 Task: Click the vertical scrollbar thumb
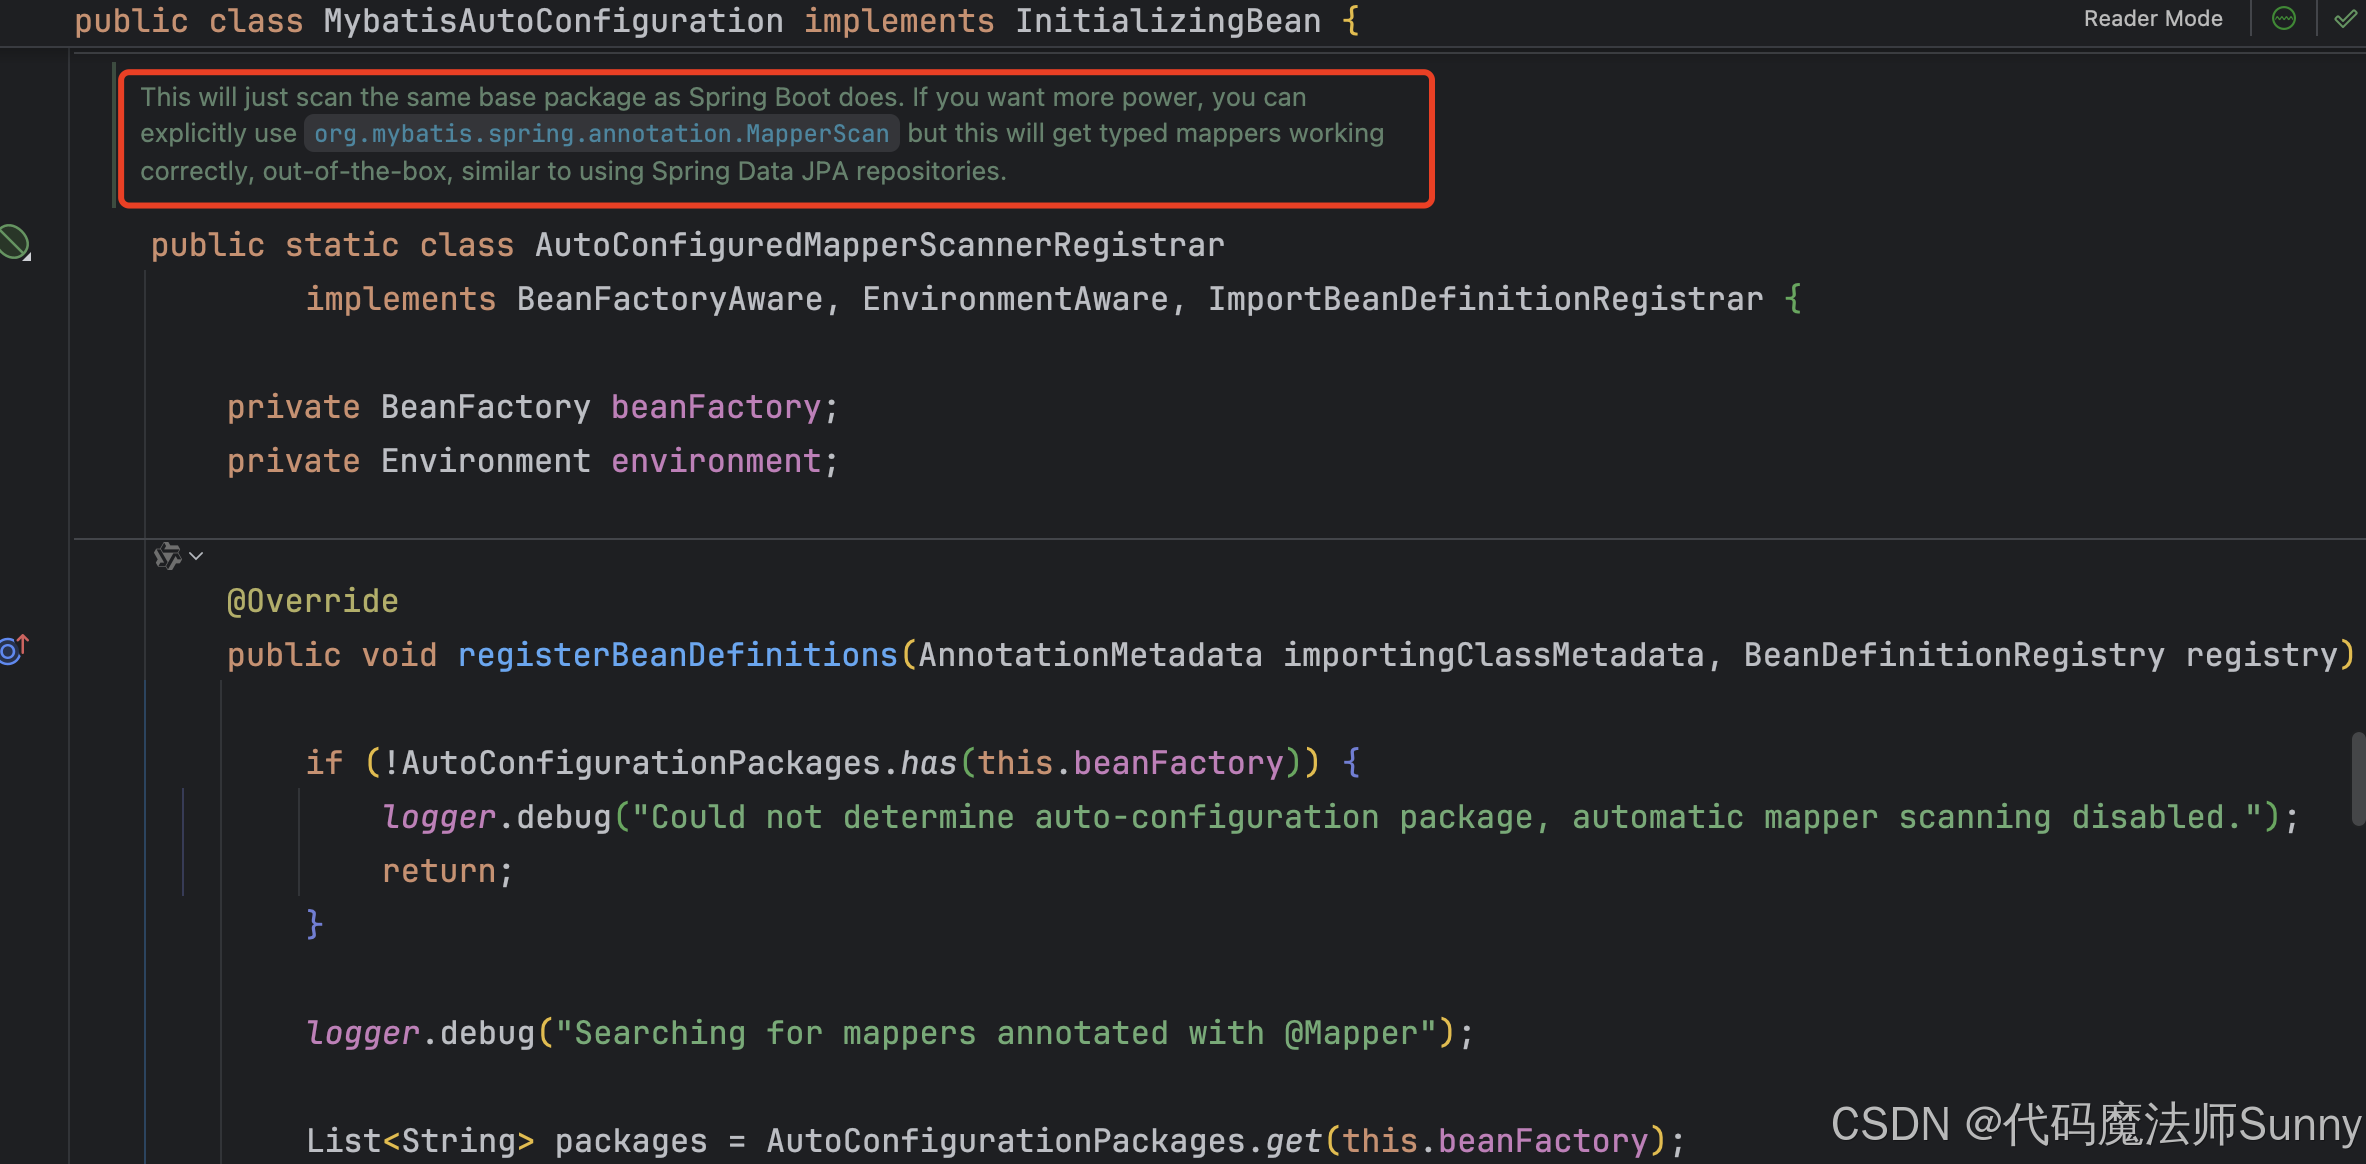tap(2358, 778)
